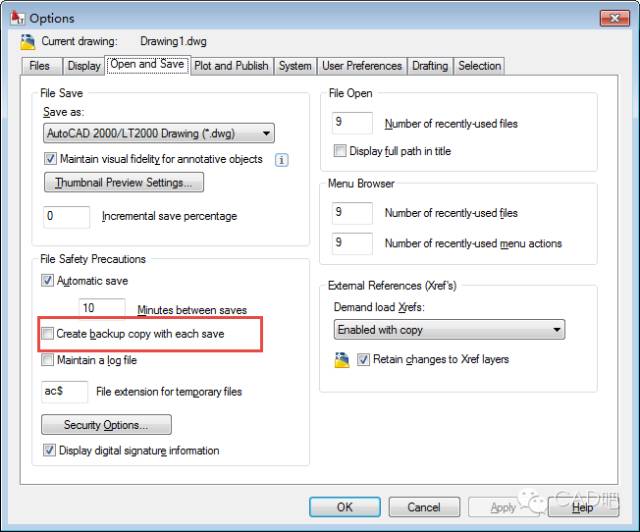640x532 pixels.
Task: Click the Thumbnail Preview Settings button
Action: point(124,183)
